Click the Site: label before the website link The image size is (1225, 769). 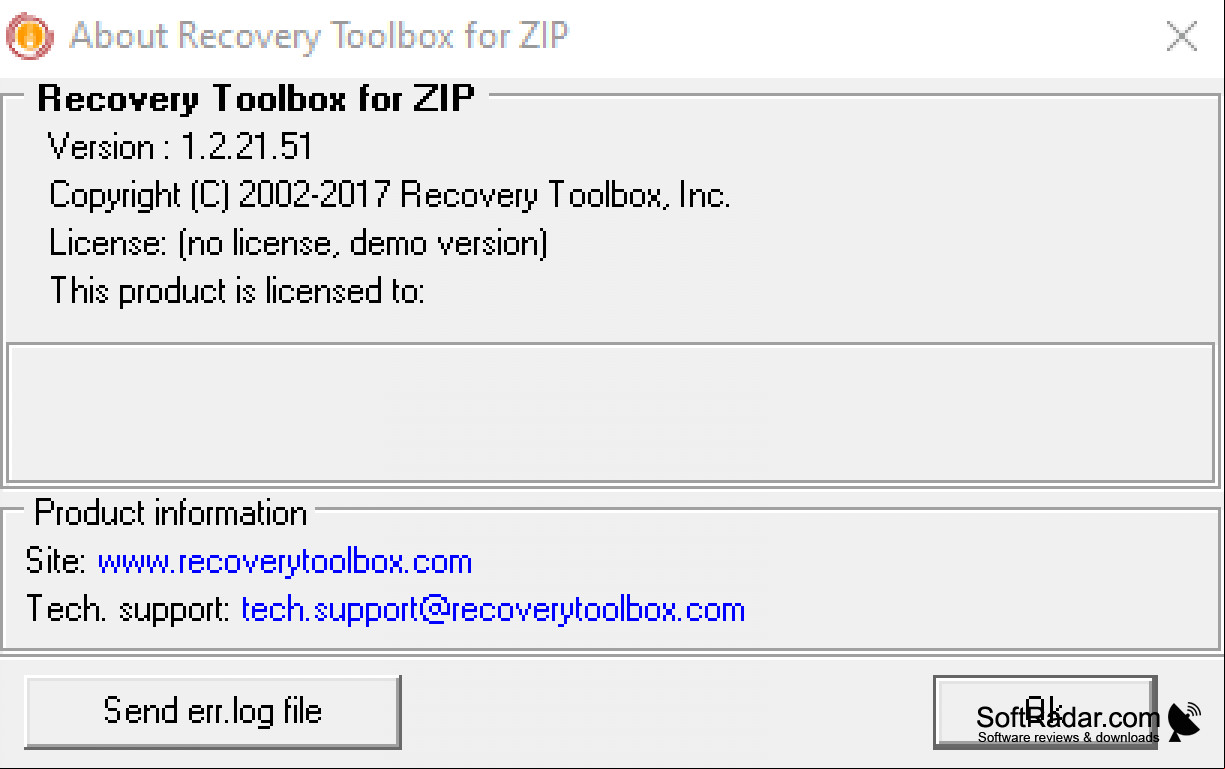click(x=56, y=562)
